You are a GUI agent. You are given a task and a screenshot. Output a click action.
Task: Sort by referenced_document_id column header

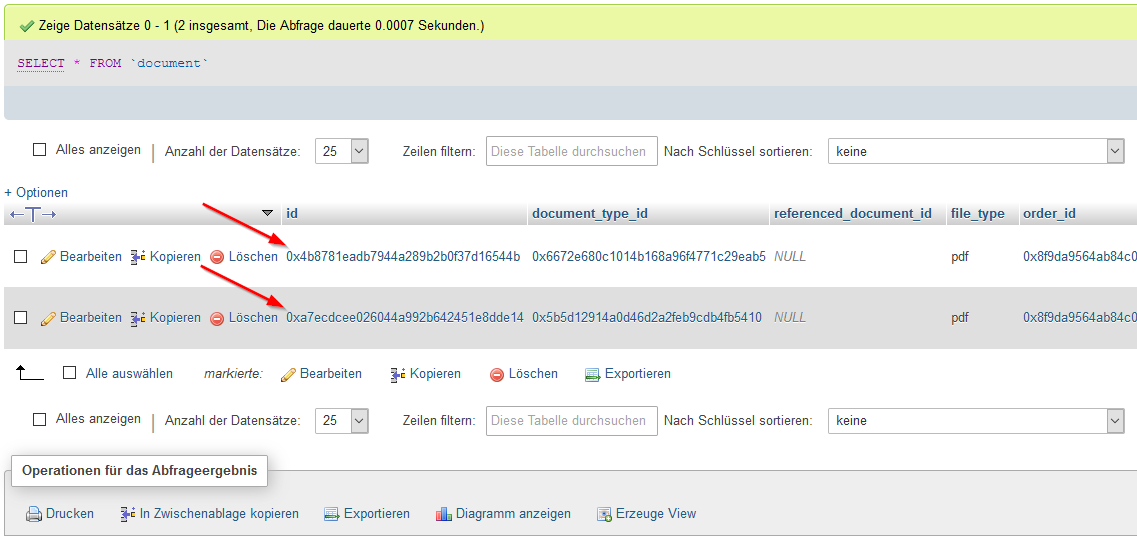pos(853,213)
